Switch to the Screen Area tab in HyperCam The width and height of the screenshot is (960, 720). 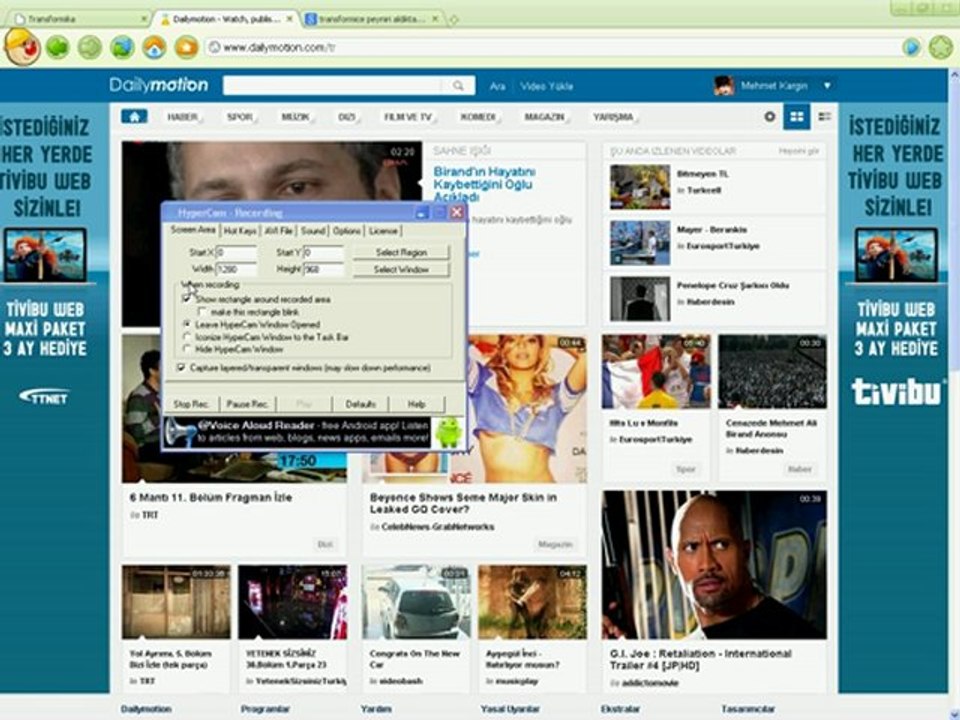pyautogui.click(x=193, y=230)
